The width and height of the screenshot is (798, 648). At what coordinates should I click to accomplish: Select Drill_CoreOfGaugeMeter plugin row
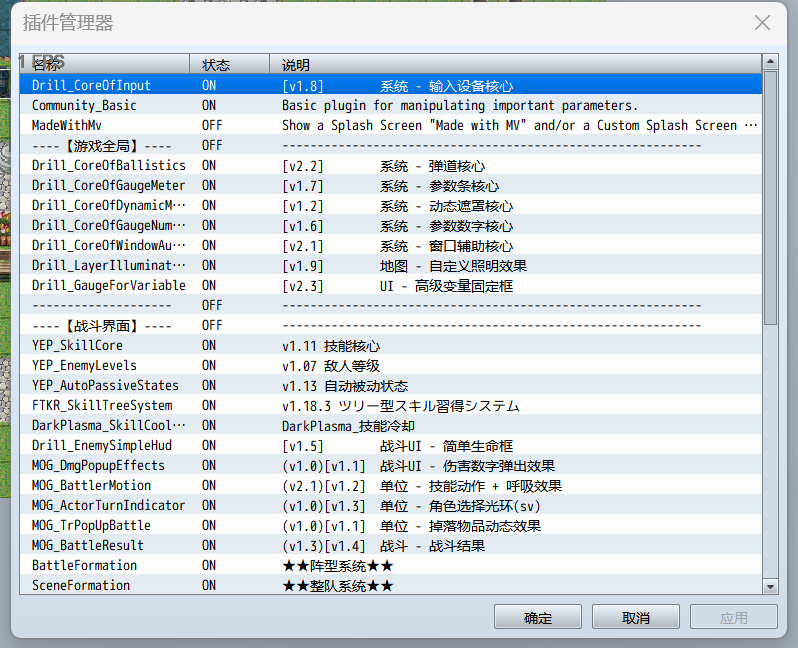[391, 185]
